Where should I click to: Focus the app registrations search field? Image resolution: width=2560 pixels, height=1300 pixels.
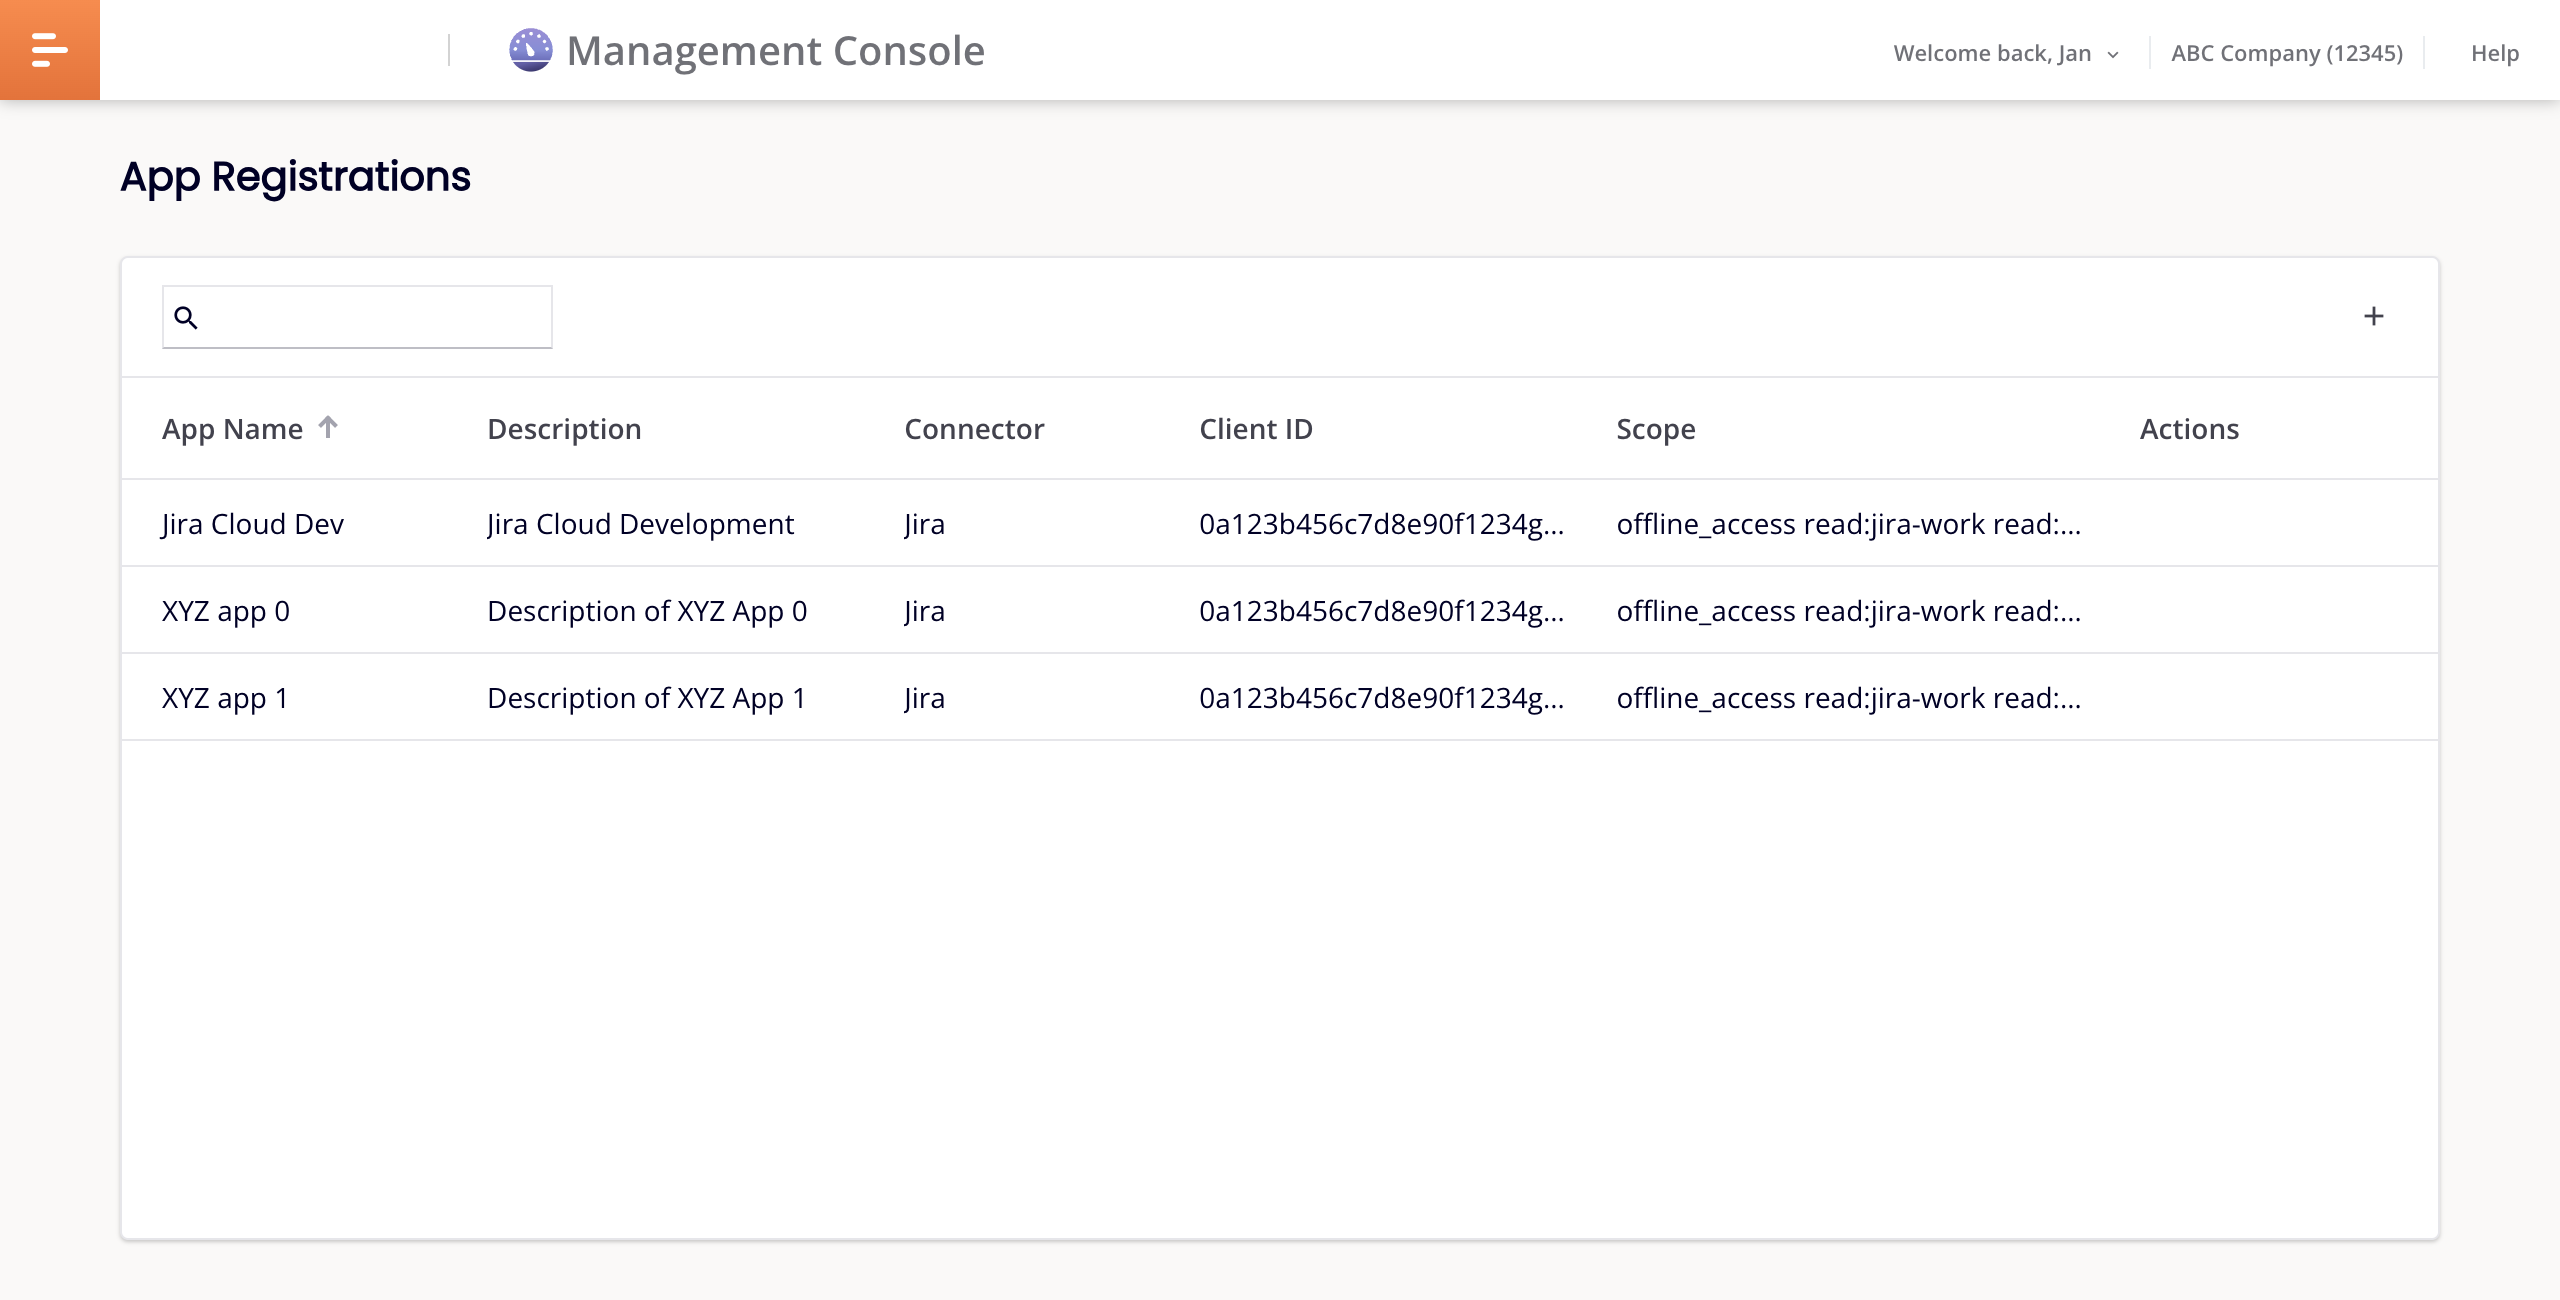click(x=357, y=317)
